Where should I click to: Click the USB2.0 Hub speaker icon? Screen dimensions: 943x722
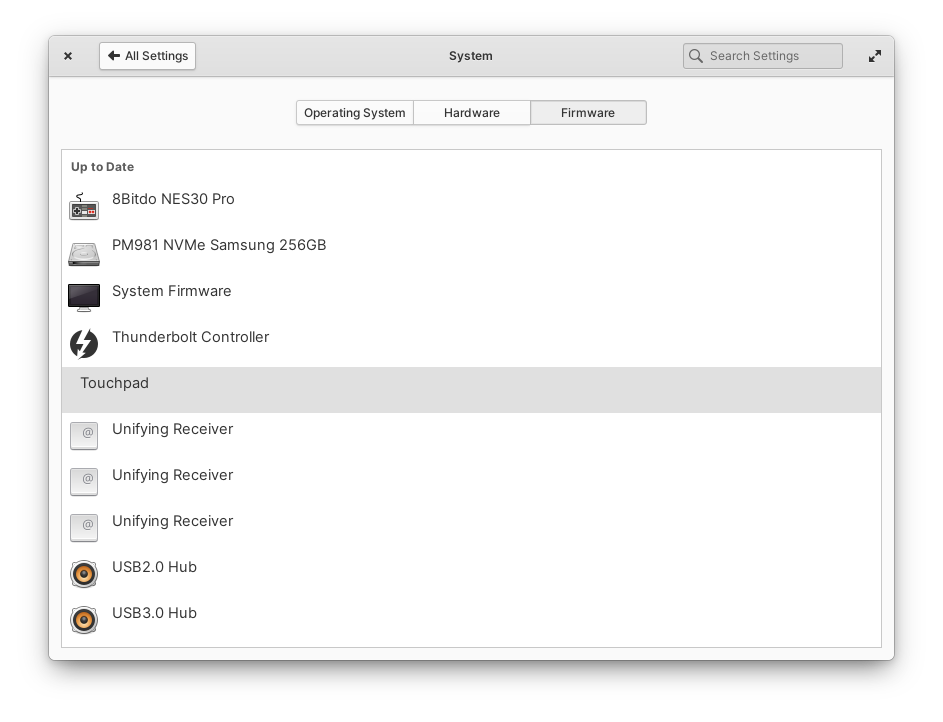tap(84, 573)
